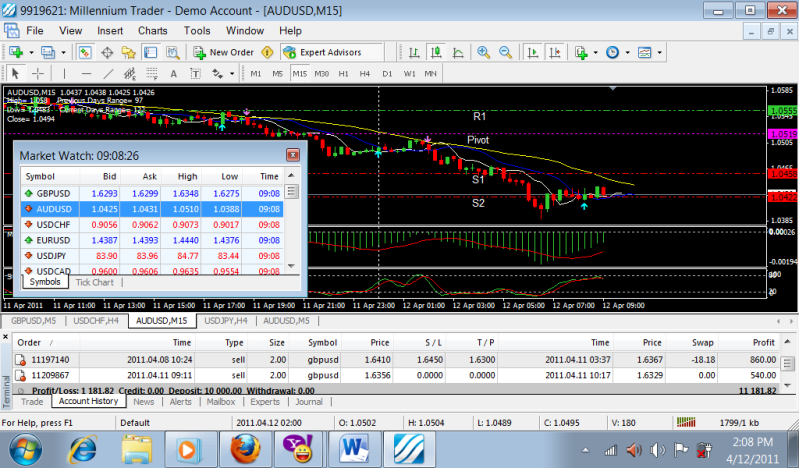Switch chart to M30 timeframe

(322, 74)
